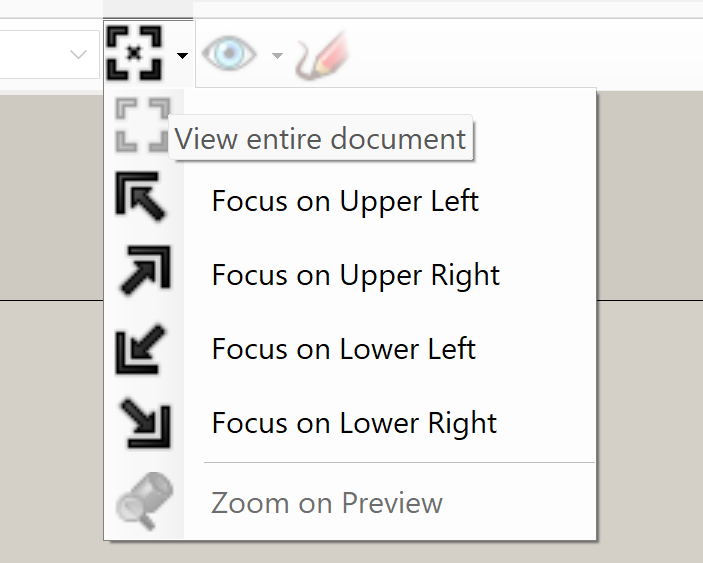Choose the Focus on Upper Right menu entry
703x563 pixels.
pyautogui.click(x=356, y=275)
